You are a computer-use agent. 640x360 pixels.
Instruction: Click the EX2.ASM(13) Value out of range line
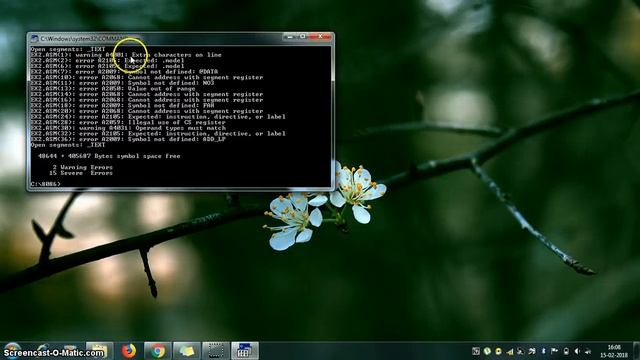click(113, 89)
